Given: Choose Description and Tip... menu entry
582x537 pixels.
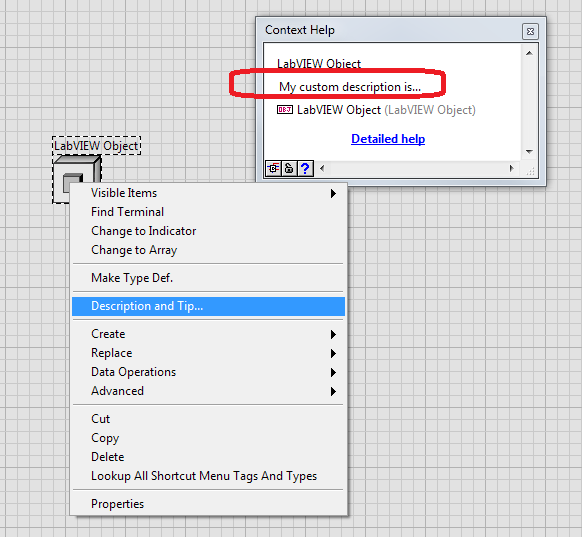Looking at the screenshot, I should [x=208, y=306].
